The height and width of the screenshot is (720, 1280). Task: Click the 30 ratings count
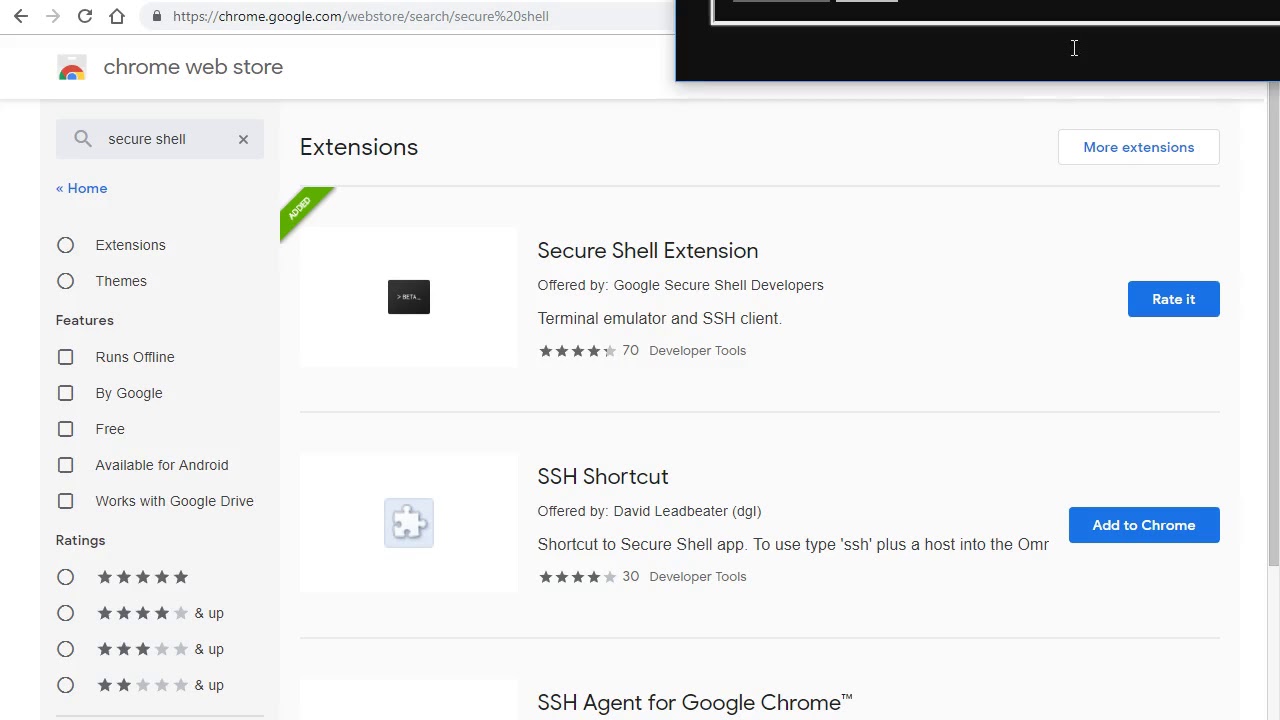[x=630, y=577]
